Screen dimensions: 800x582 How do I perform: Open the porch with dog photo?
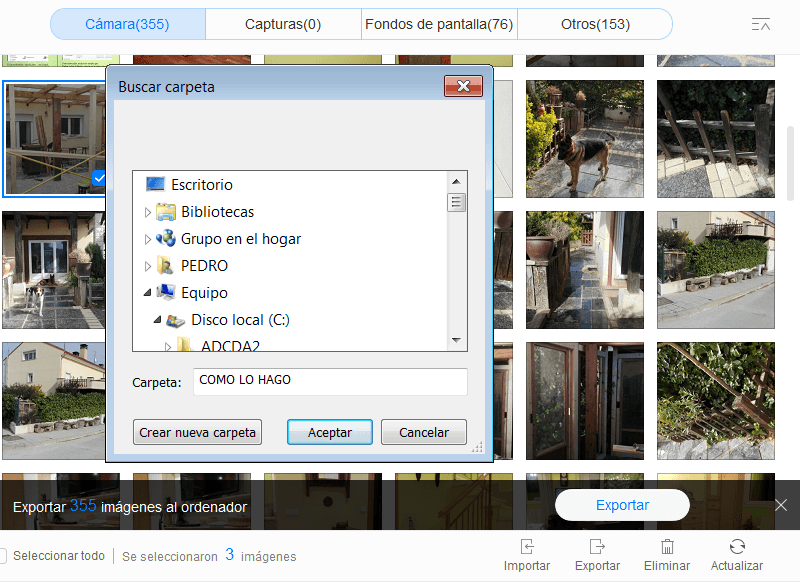[54, 270]
